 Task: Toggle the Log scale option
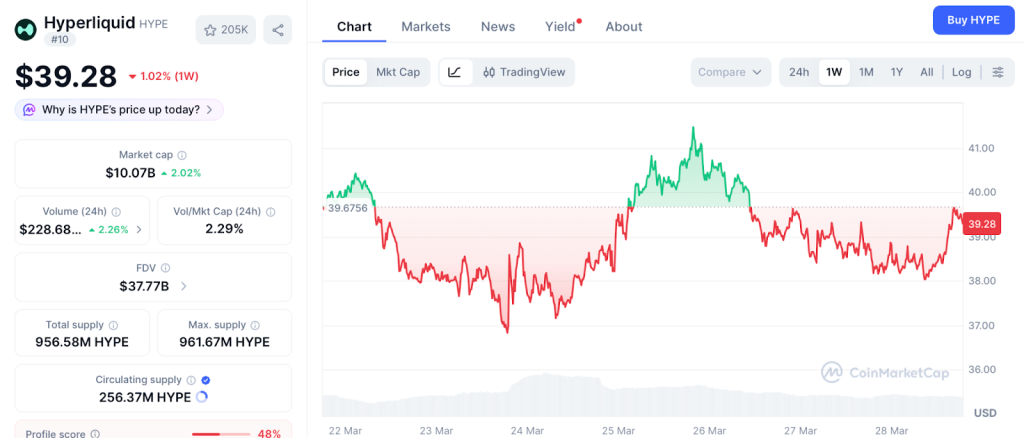point(961,72)
